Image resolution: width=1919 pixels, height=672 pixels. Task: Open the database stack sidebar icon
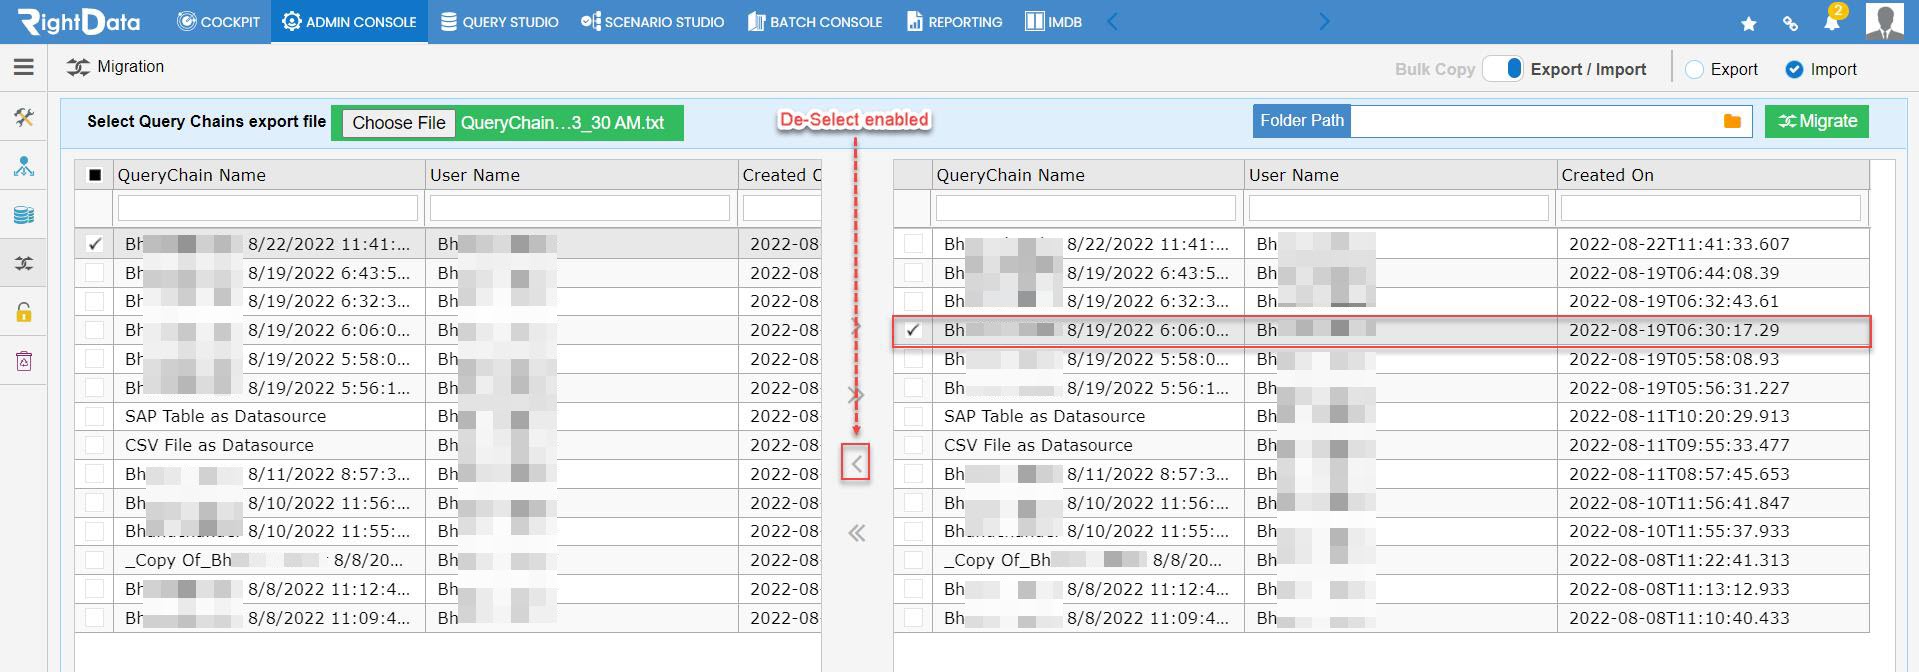[24, 215]
